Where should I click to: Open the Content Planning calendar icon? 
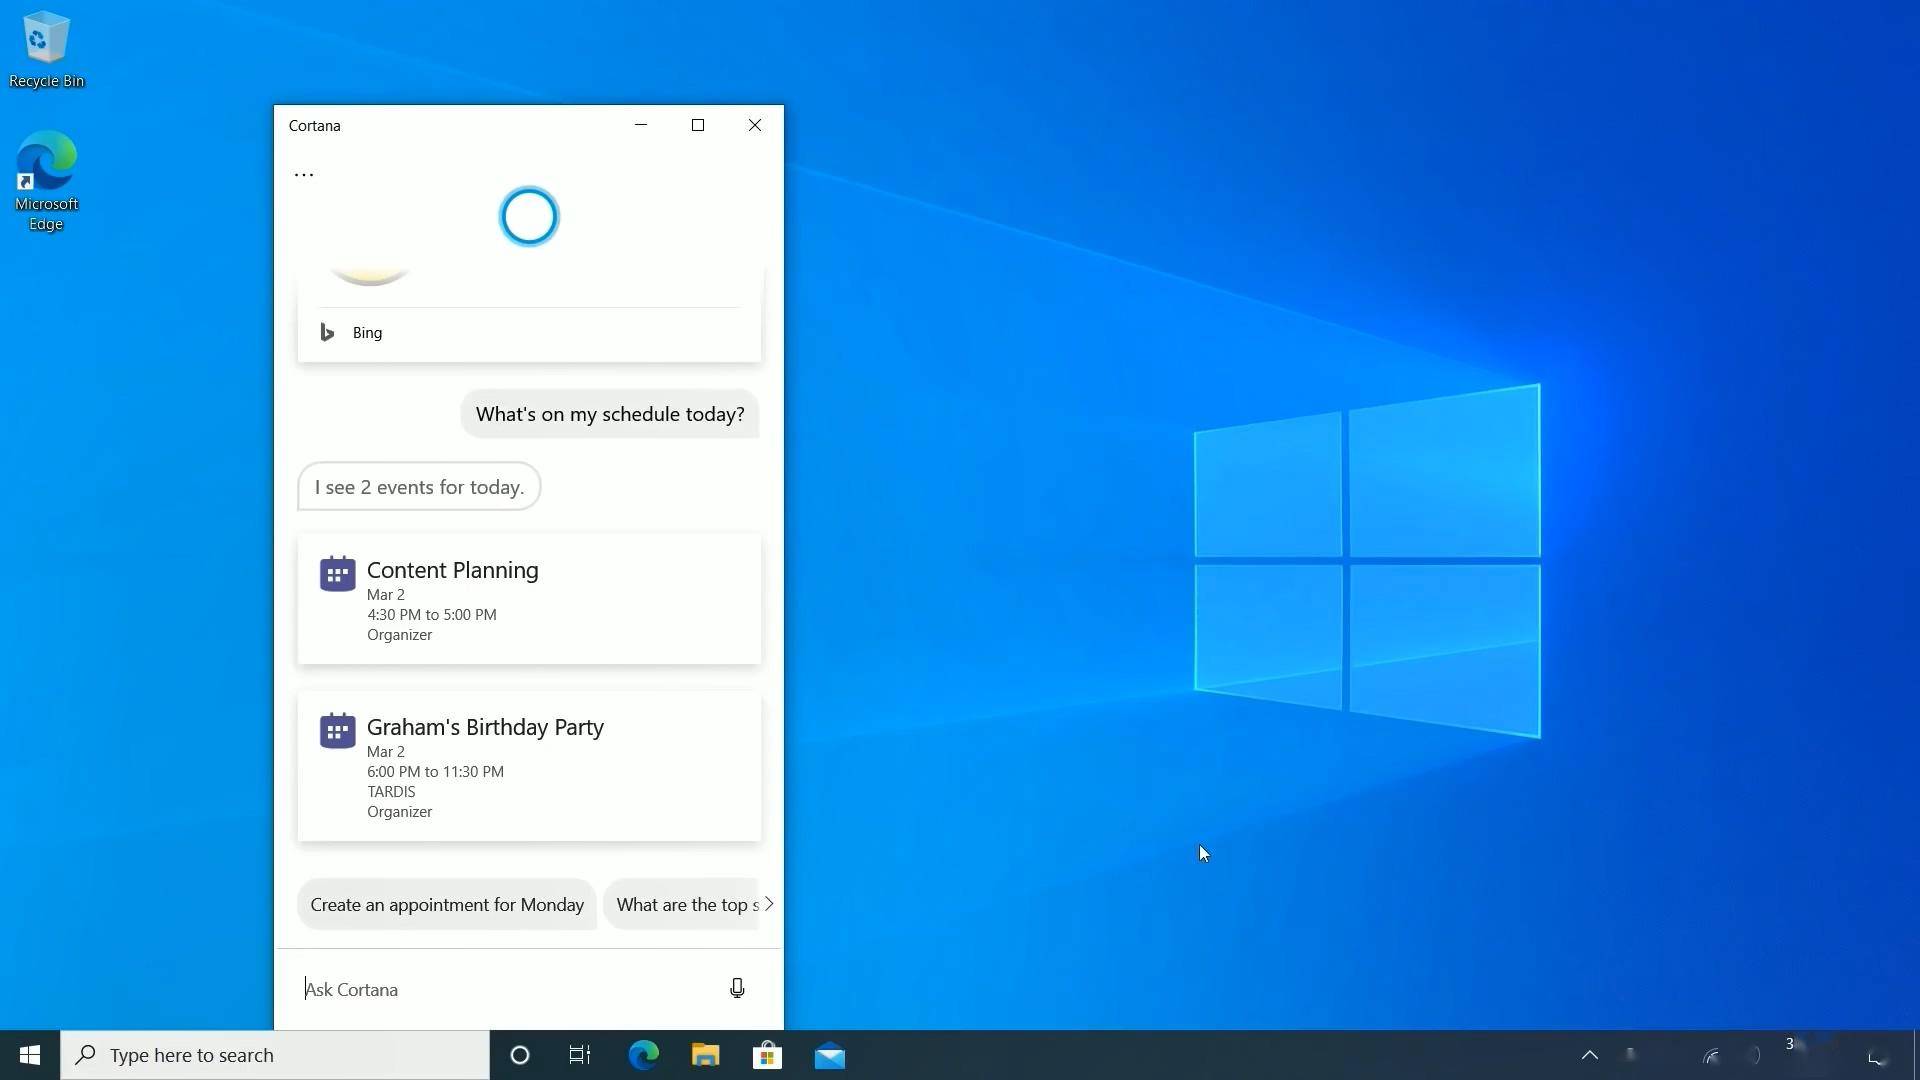point(337,574)
